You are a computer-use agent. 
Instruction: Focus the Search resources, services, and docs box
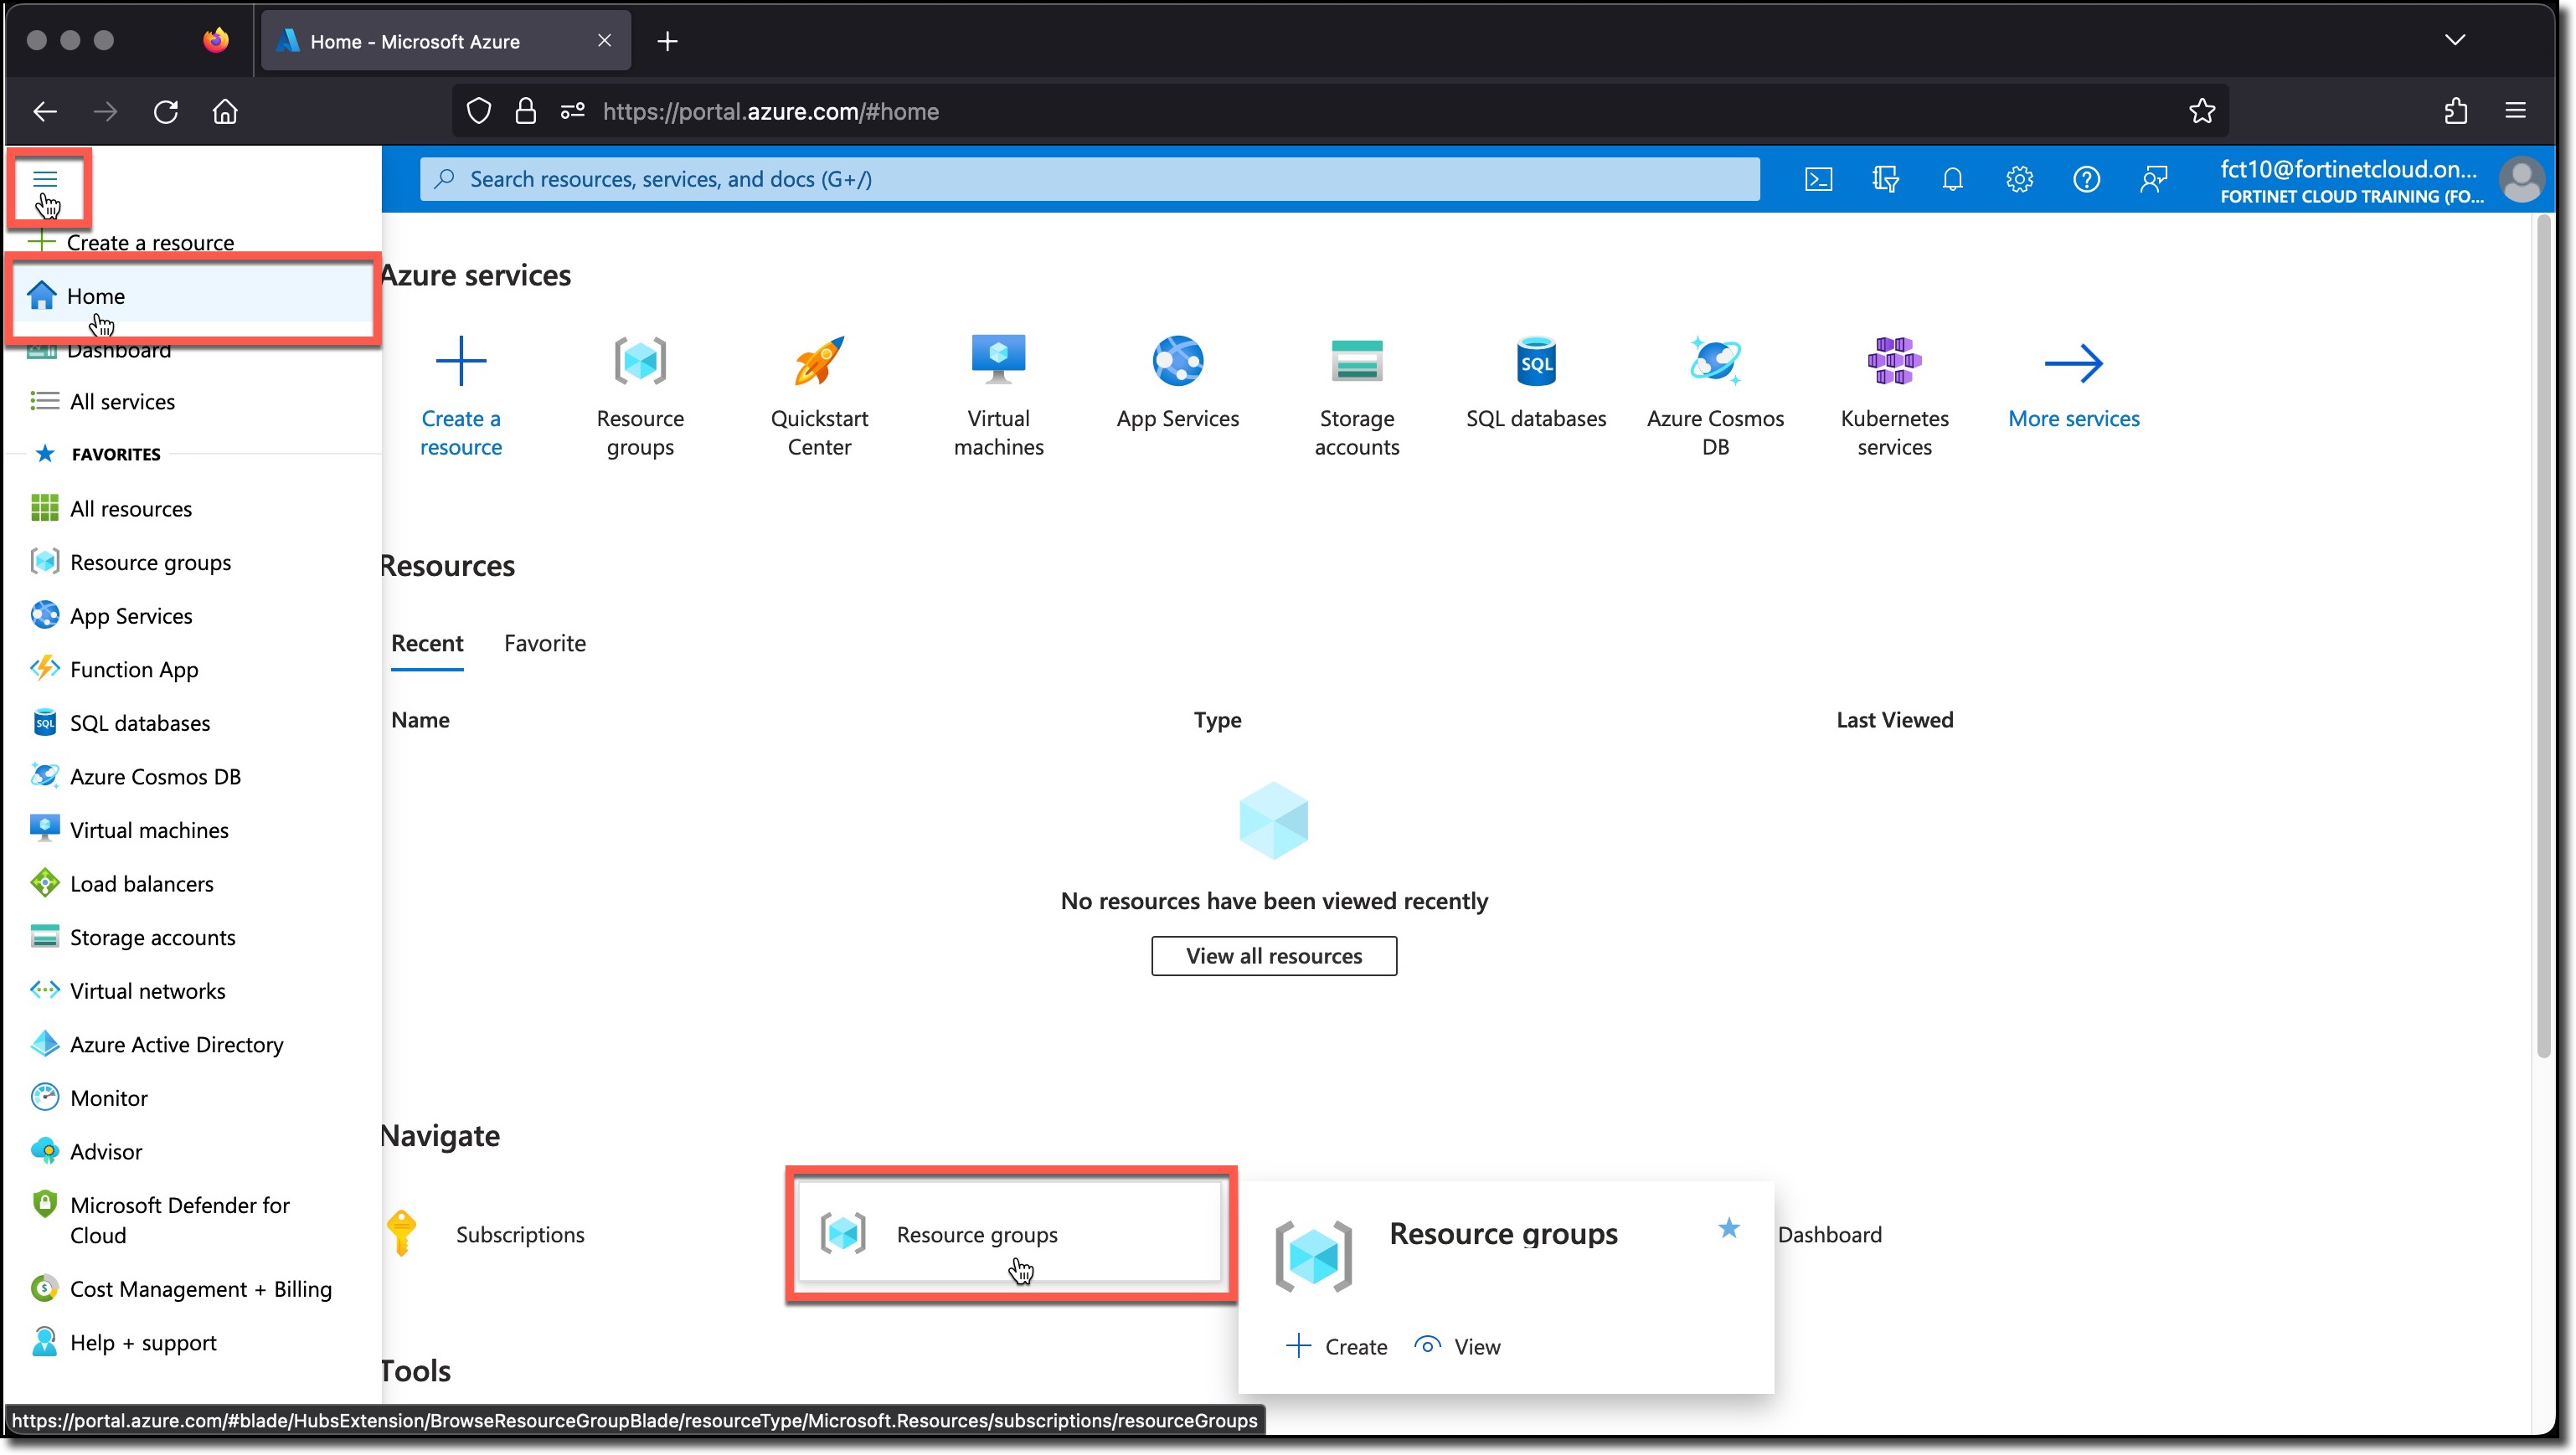1089,179
